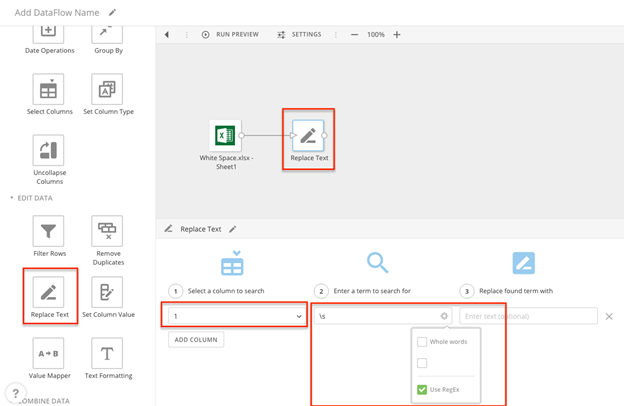Select the Group By tile

[x=107, y=34]
